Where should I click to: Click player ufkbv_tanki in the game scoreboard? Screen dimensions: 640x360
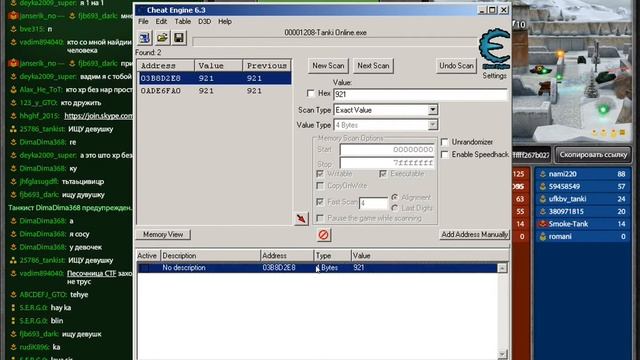582,199
